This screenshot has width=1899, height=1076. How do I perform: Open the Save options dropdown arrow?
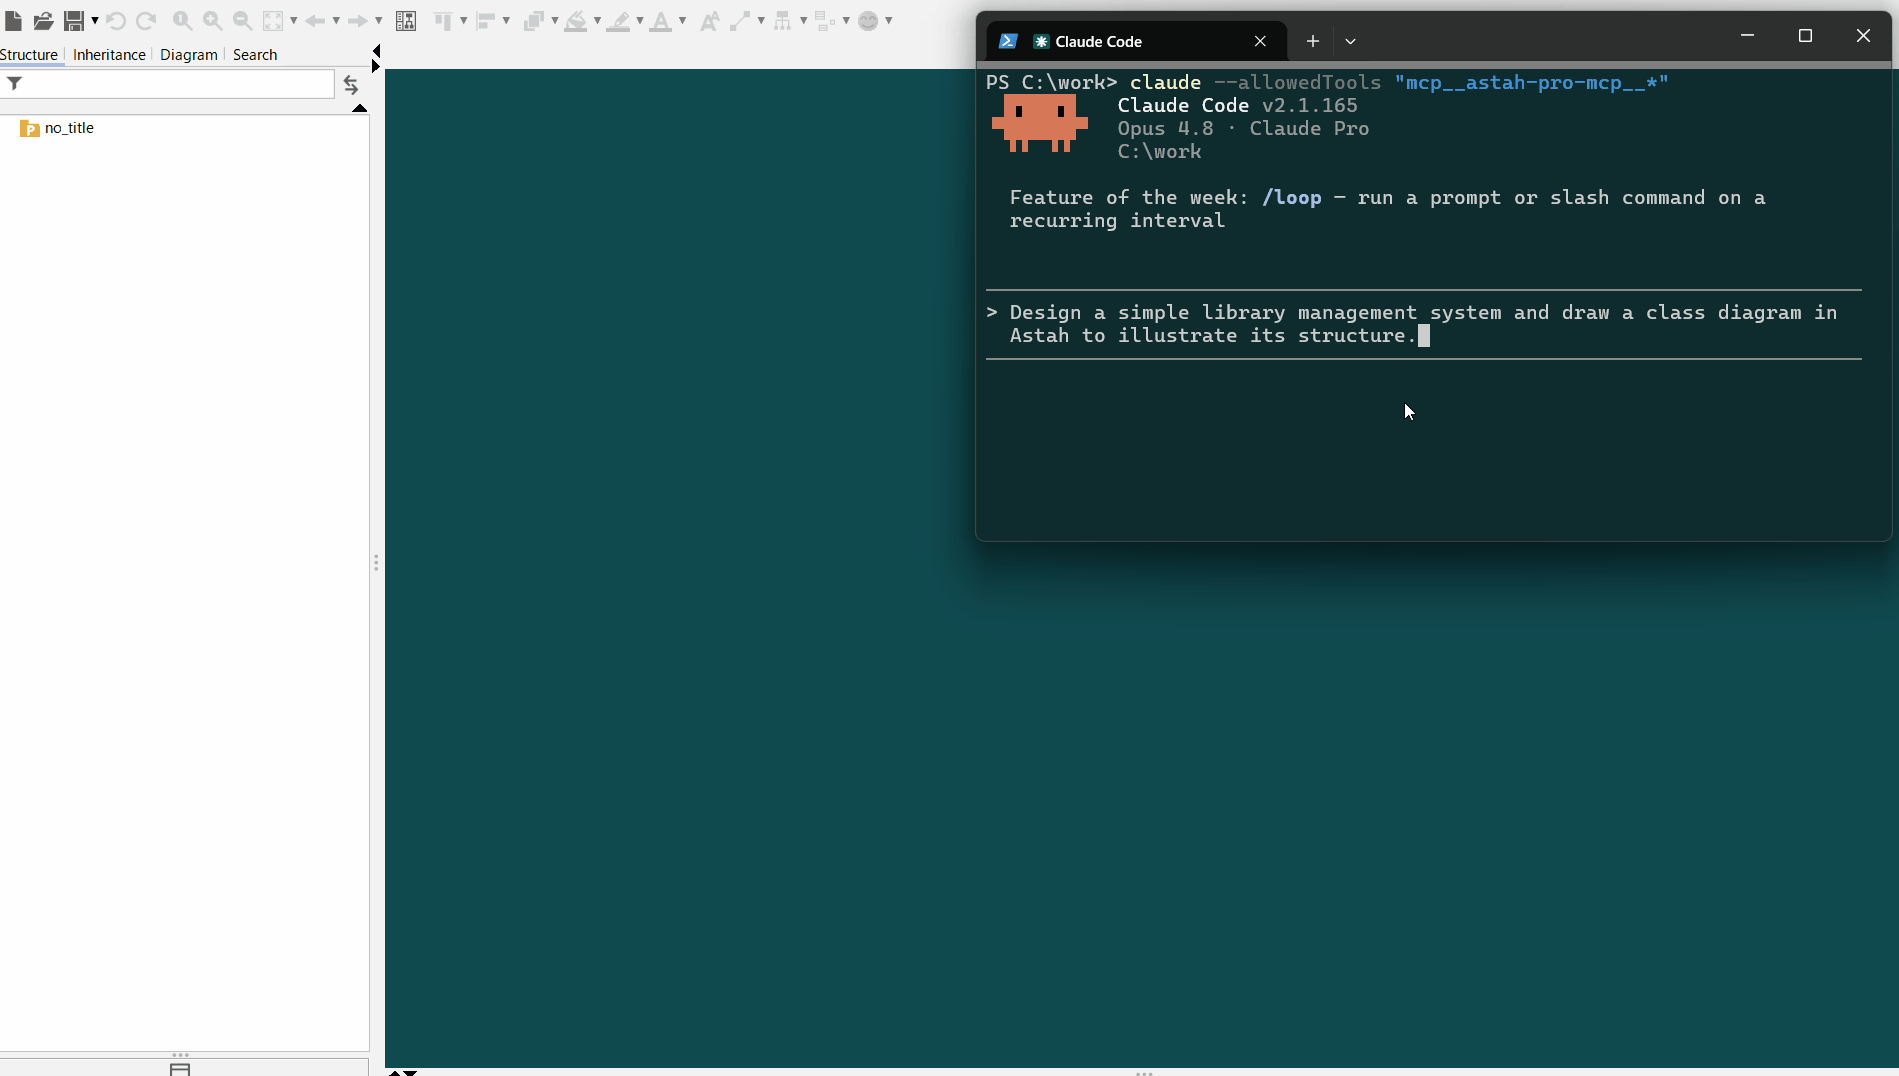pos(95,20)
